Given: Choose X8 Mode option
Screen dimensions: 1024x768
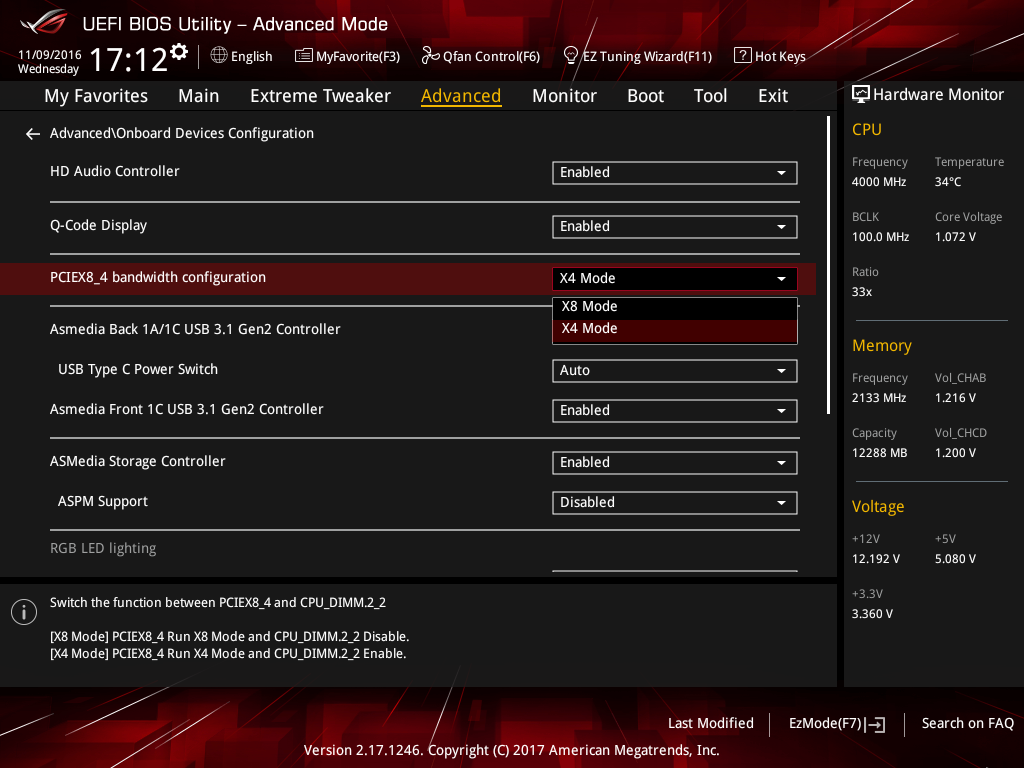Looking at the screenshot, I should 675,307.
